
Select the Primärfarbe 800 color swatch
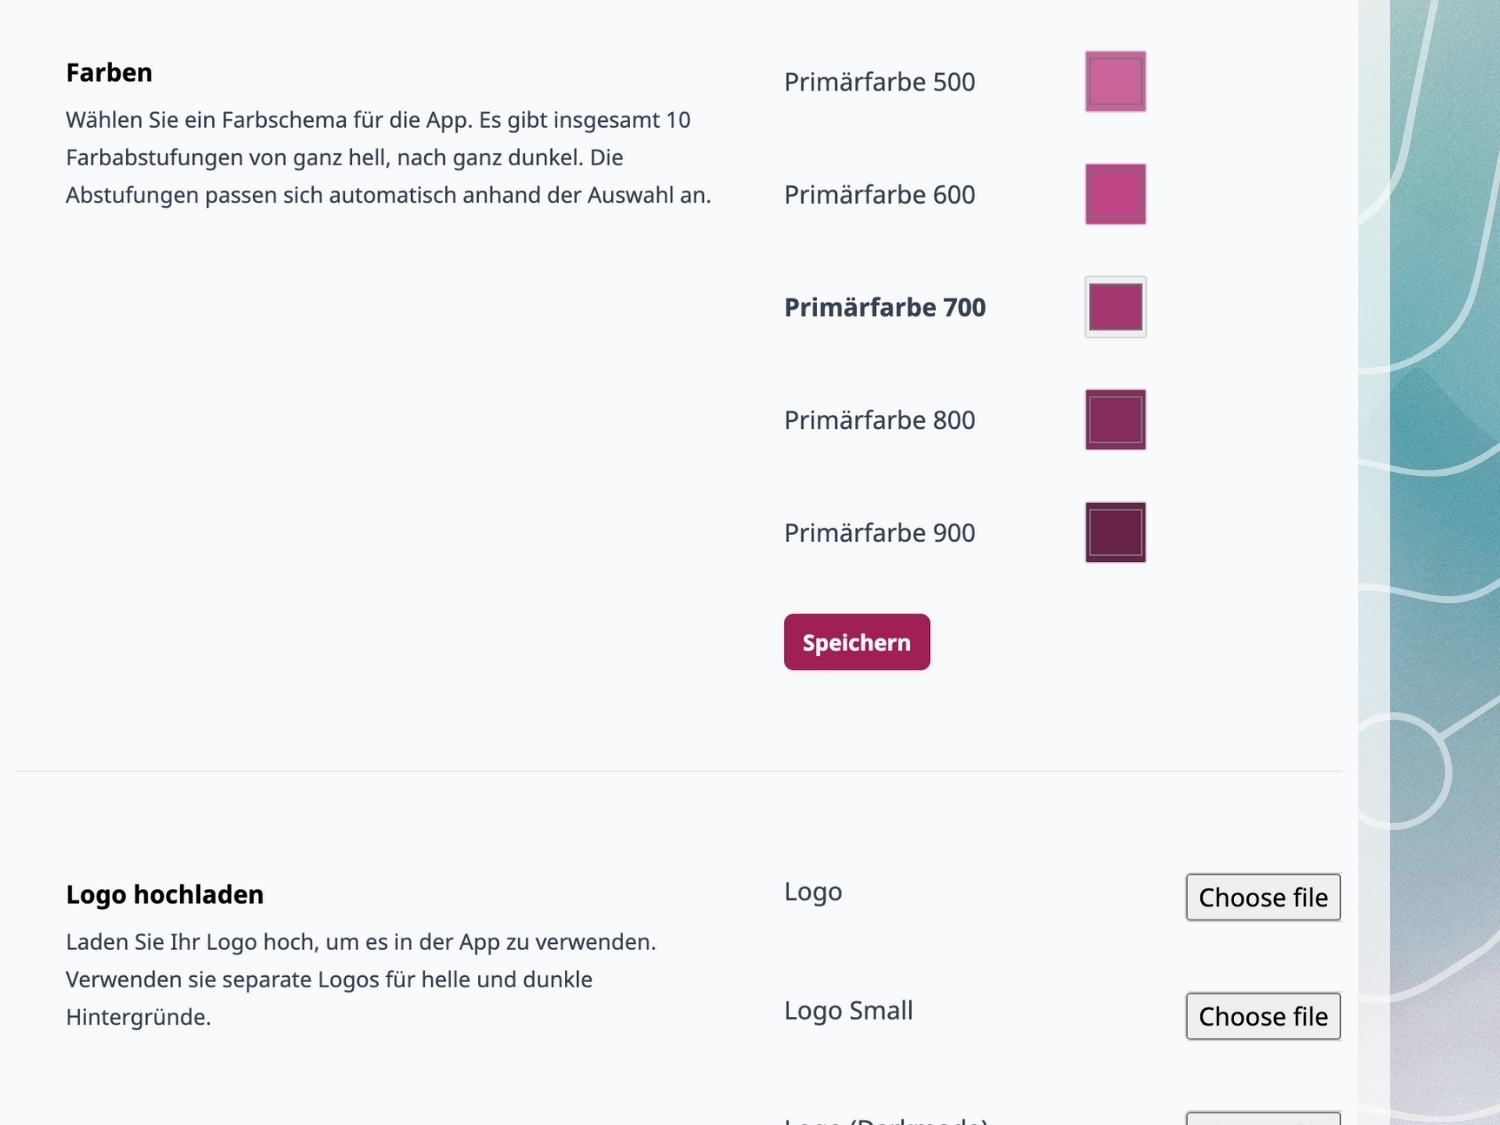[x=1115, y=420]
